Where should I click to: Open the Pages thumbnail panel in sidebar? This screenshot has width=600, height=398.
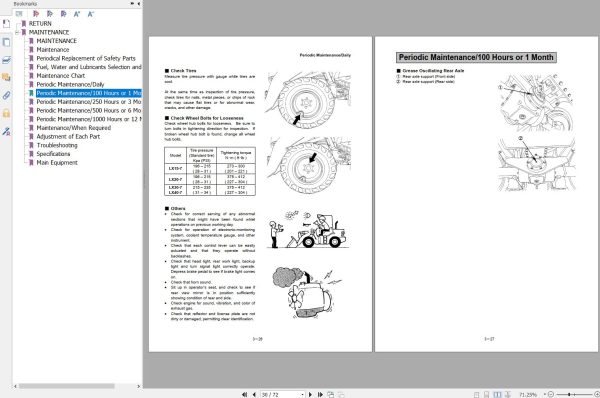[x=7, y=42]
